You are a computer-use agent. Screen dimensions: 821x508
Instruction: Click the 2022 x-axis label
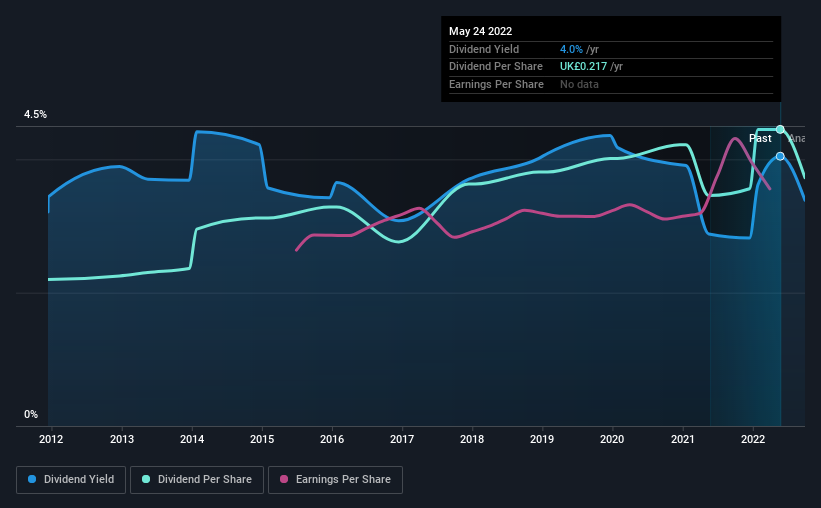click(753, 439)
